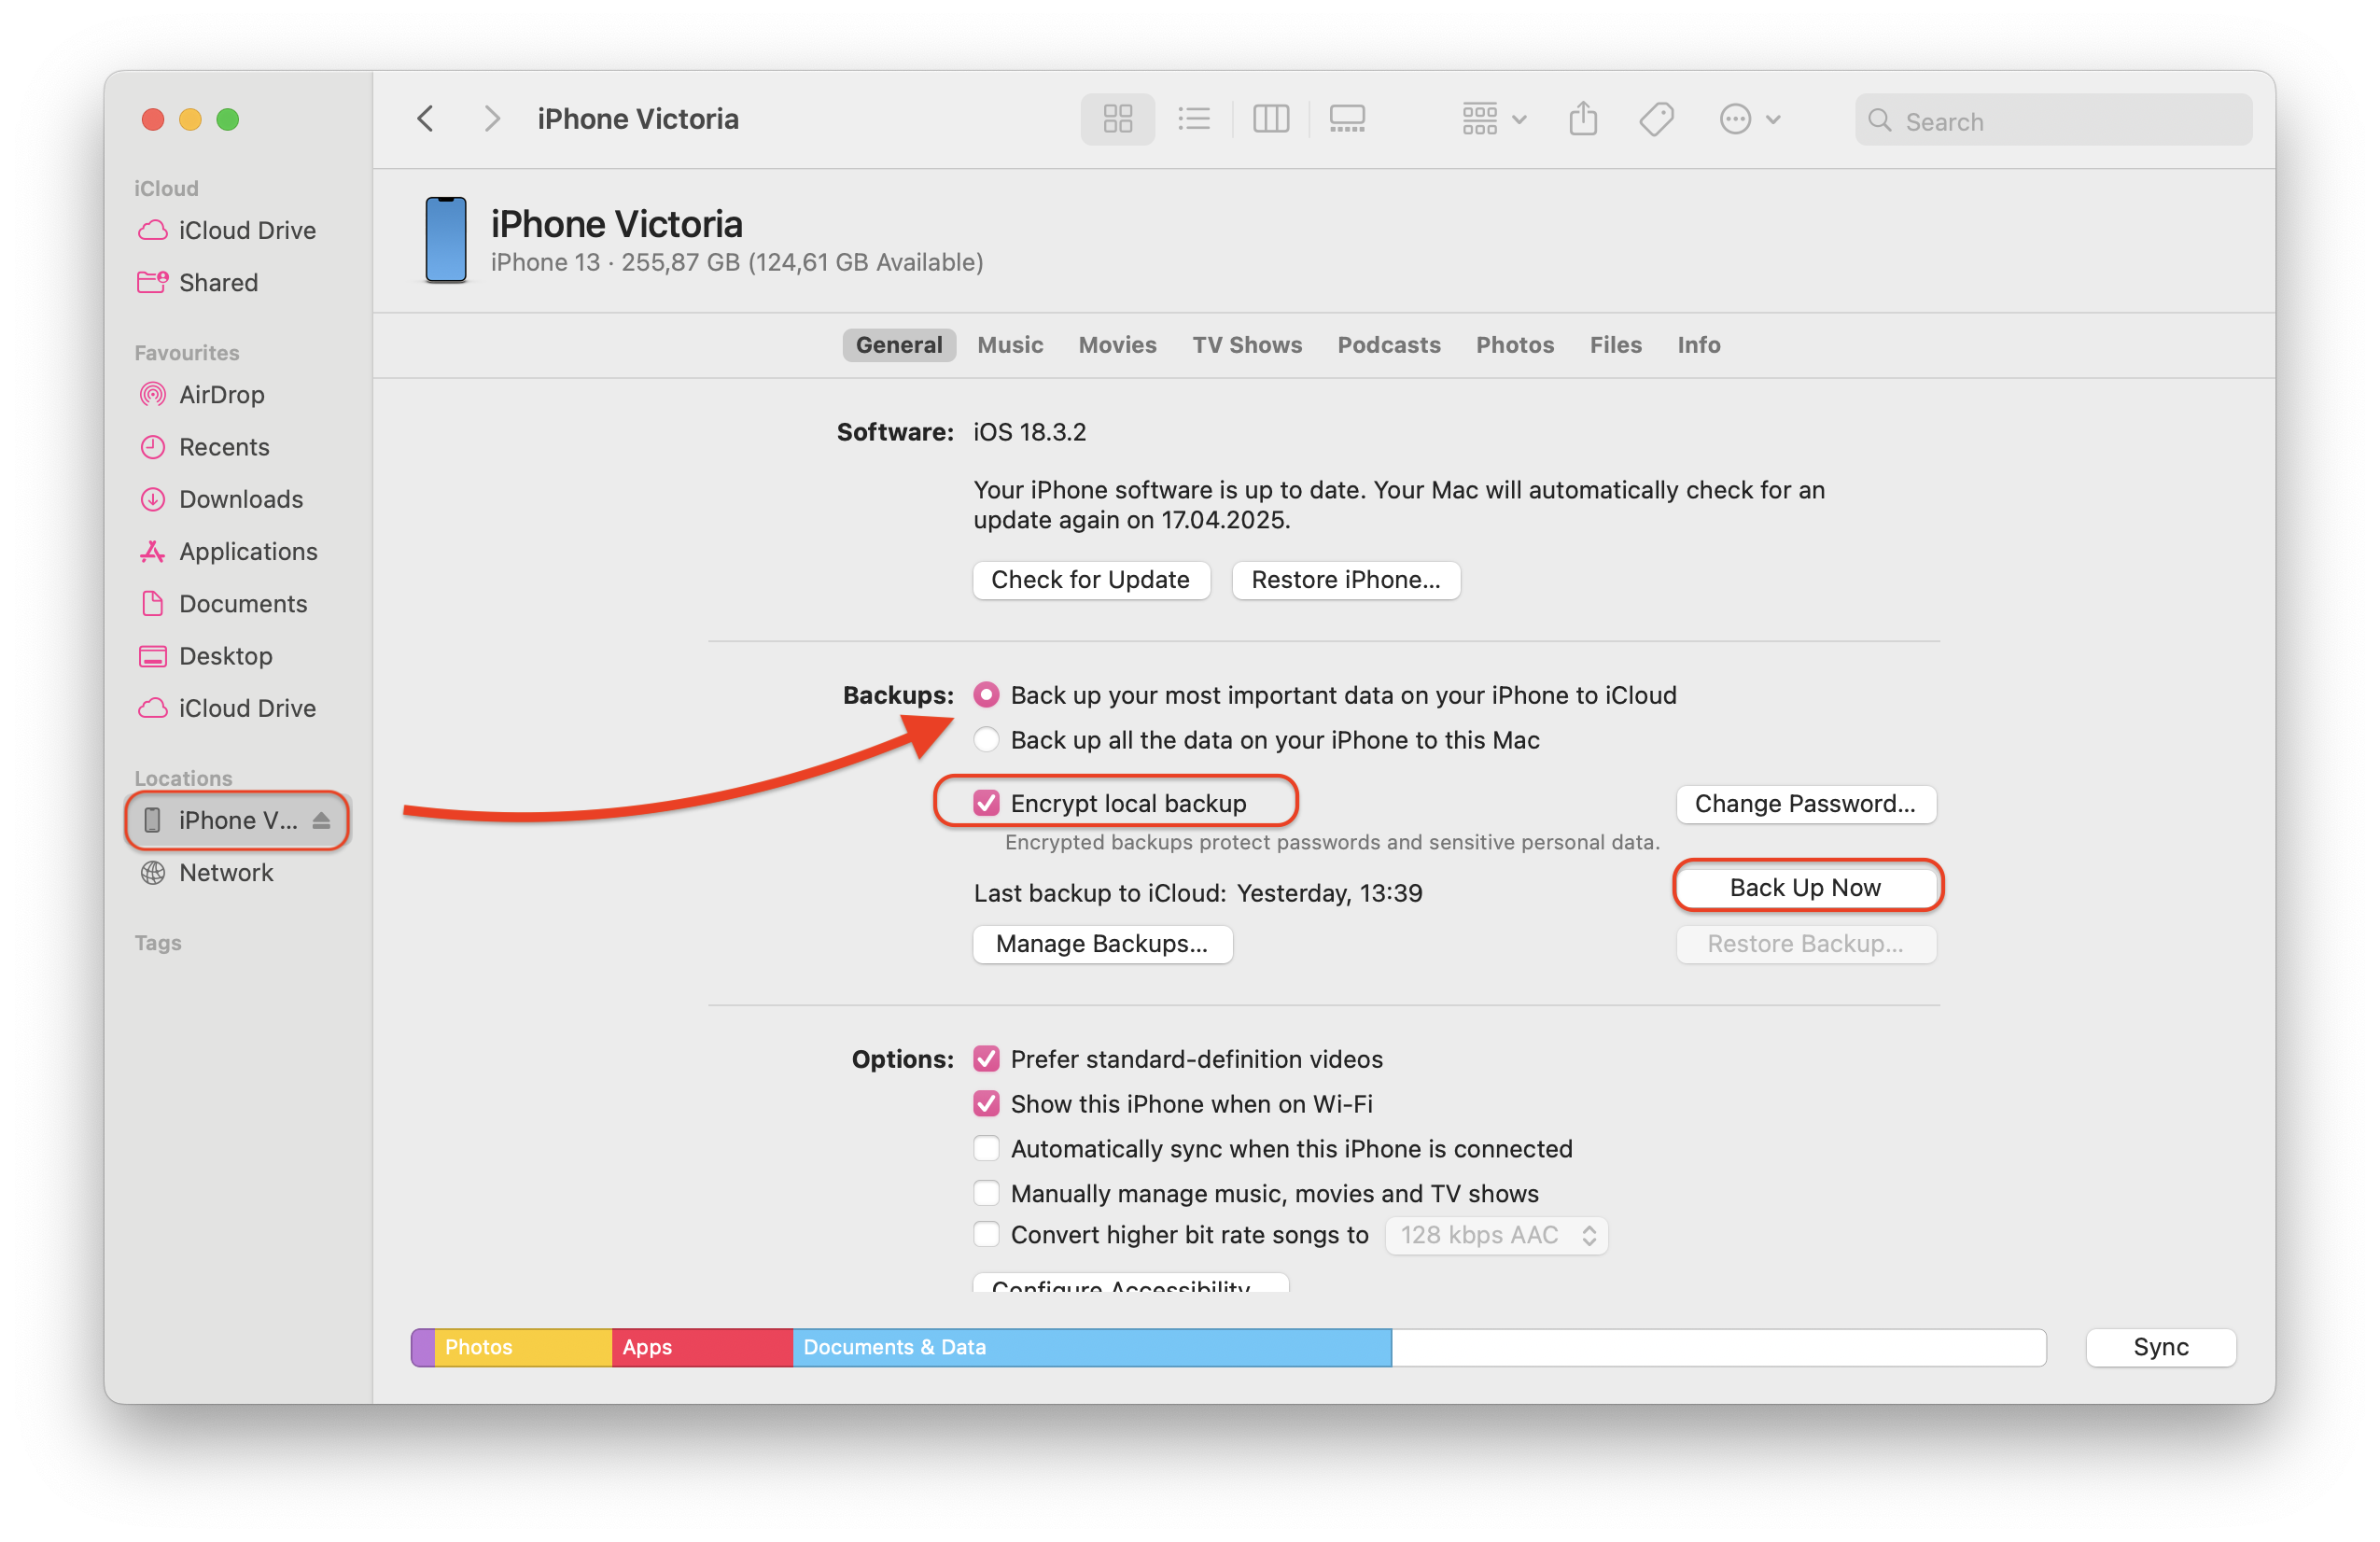Click the iPhone 13 storage info text
The height and width of the screenshot is (1542, 2380).
737,262
